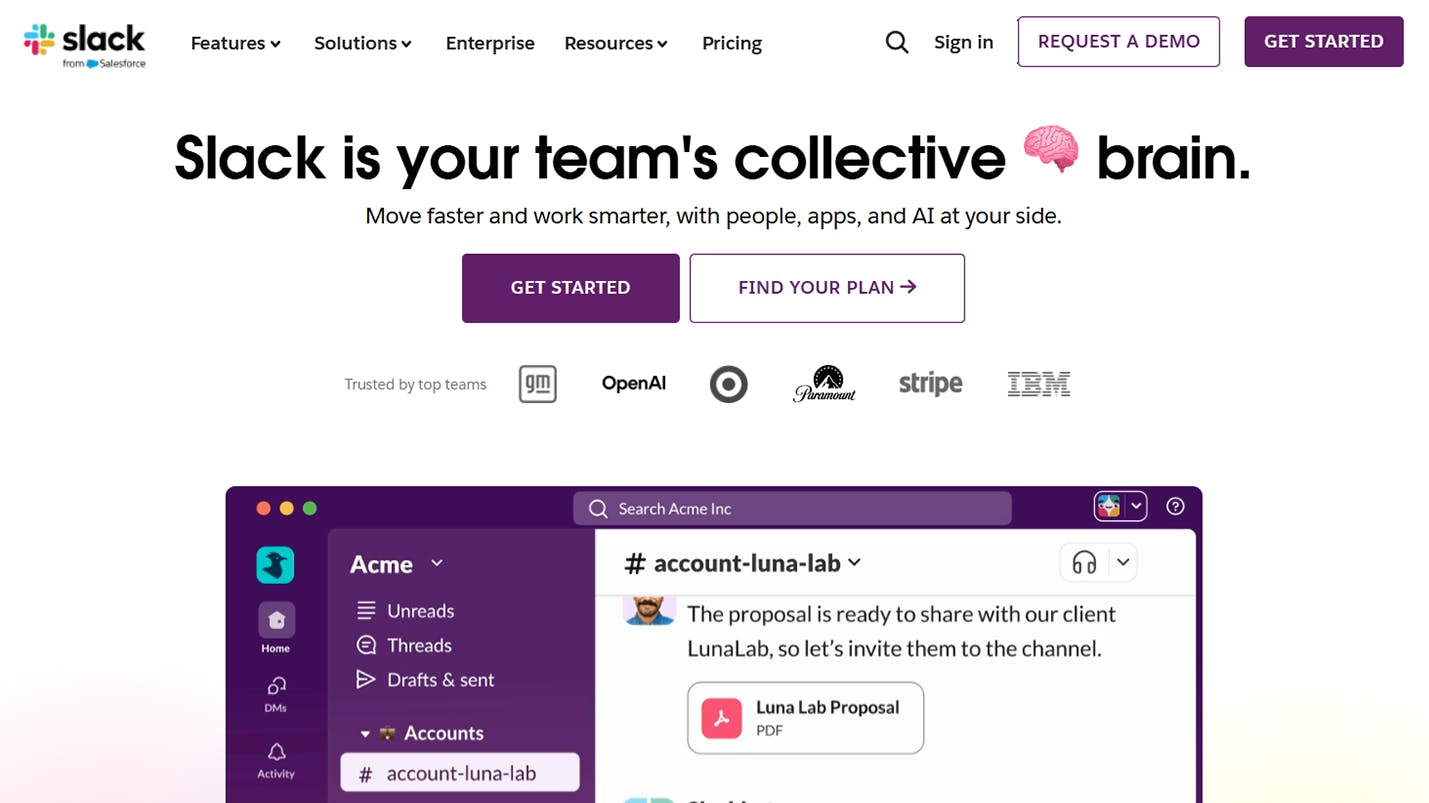
Task: Open Activity bell in the sidebar
Action: point(276,760)
